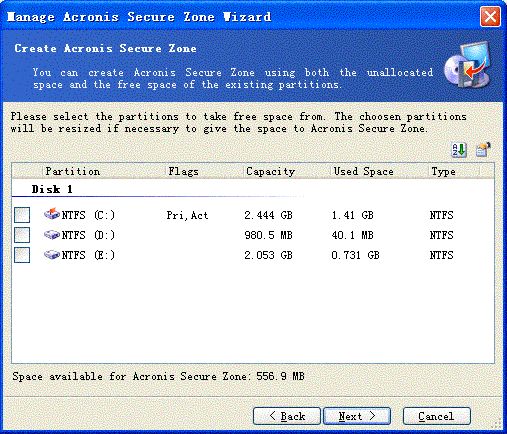Click the D: drive partition icon

point(52,235)
